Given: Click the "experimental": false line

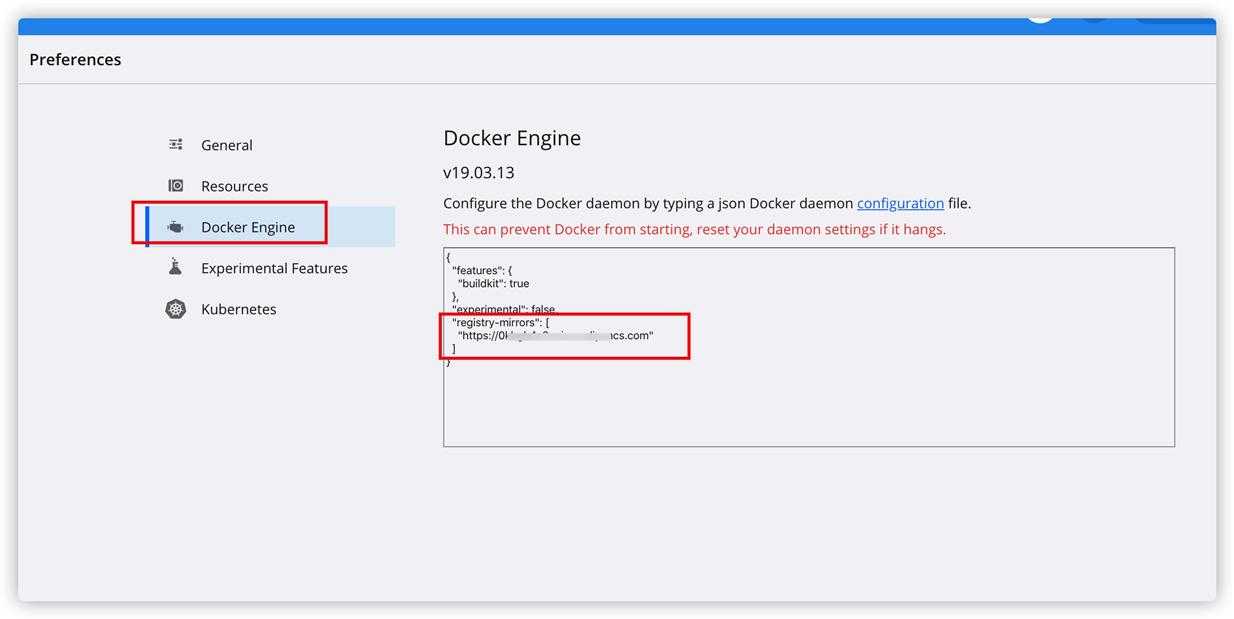Looking at the screenshot, I should [504, 310].
